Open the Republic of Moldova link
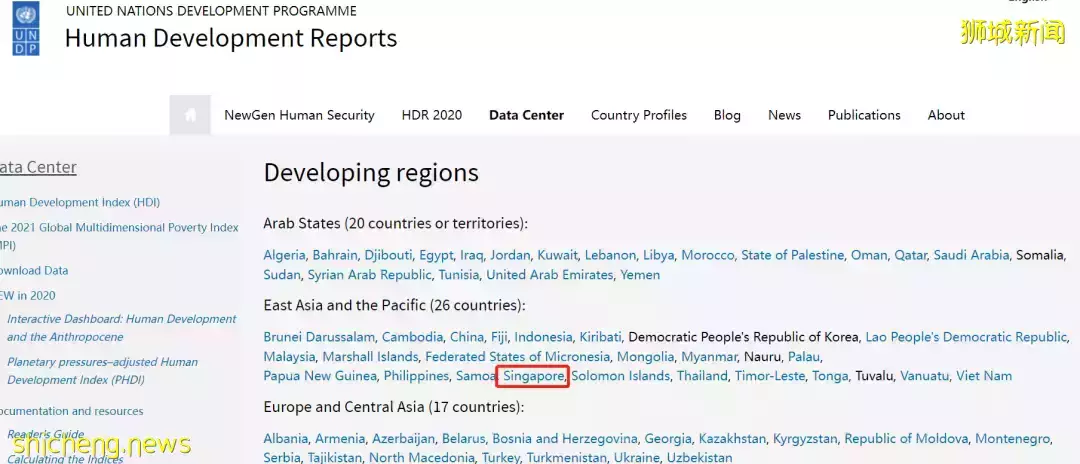Screen dimensions: 1080x464 pyautogui.click(x=906, y=439)
